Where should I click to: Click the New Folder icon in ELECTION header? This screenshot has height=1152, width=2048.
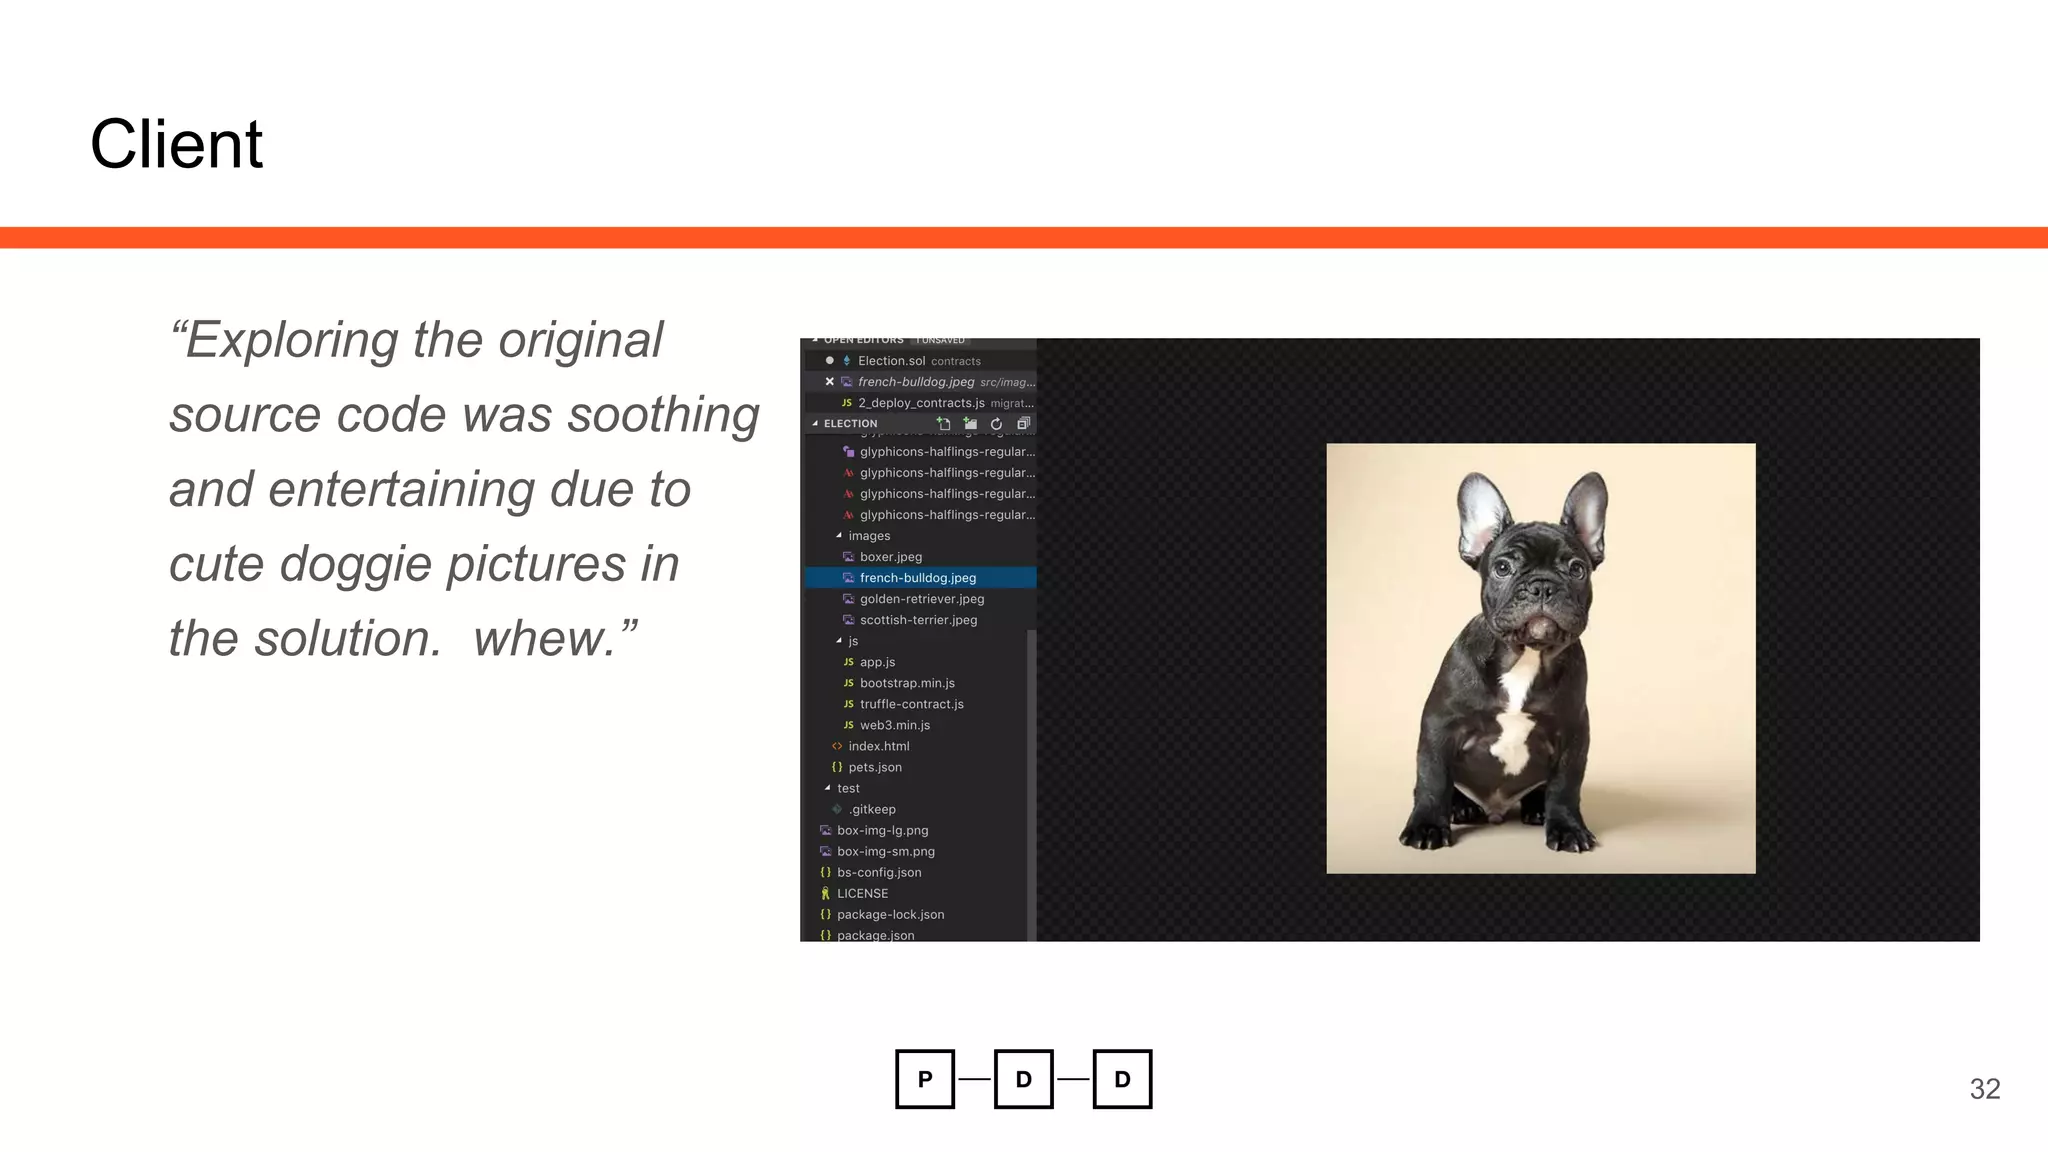click(x=970, y=424)
